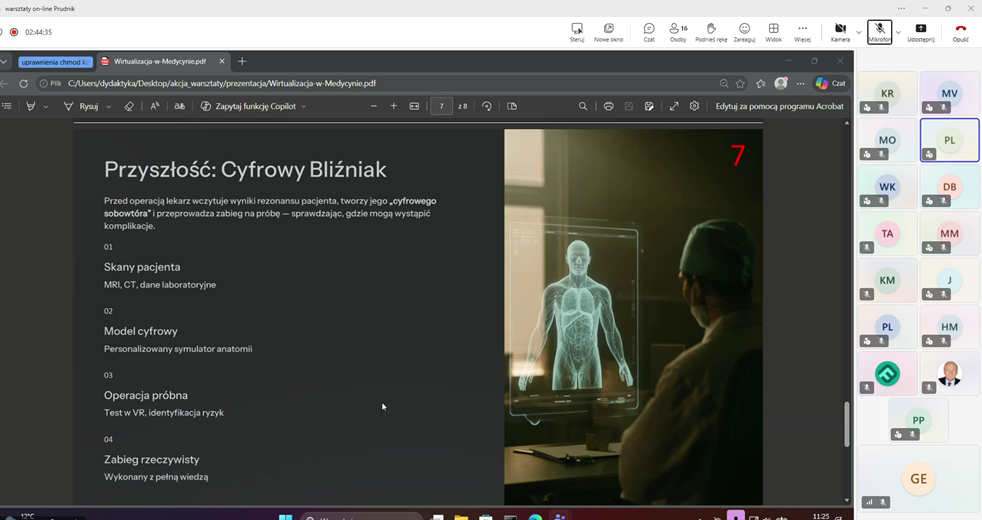Change layout using Widok icon
This screenshot has height=520, width=982.
773,31
